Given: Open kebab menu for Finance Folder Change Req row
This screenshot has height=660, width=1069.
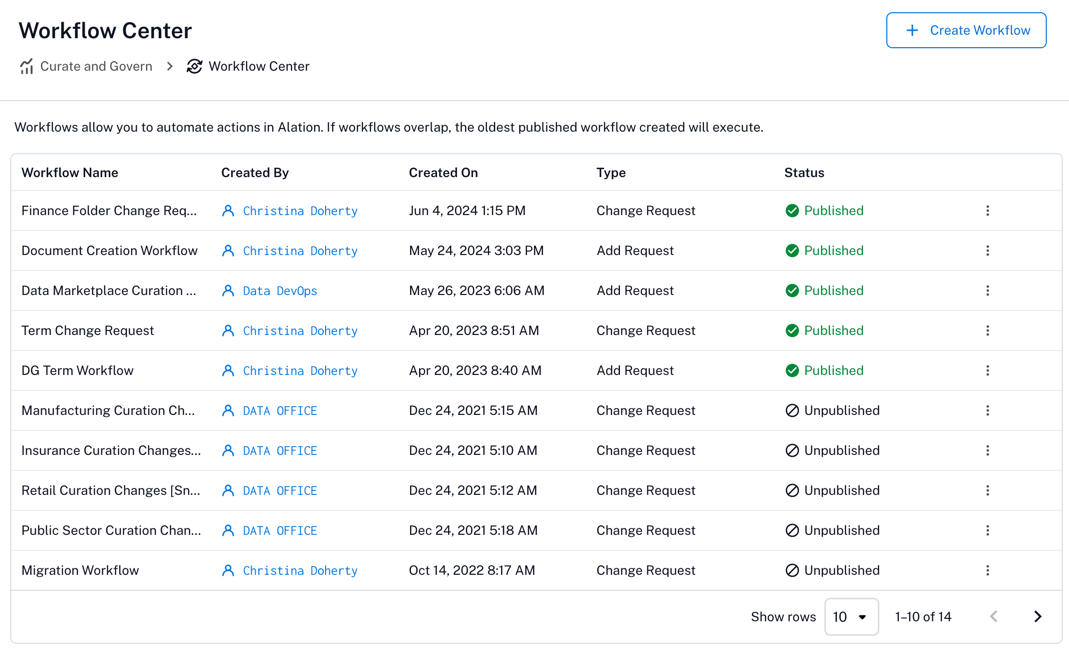Looking at the screenshot, I should point(987,211).
